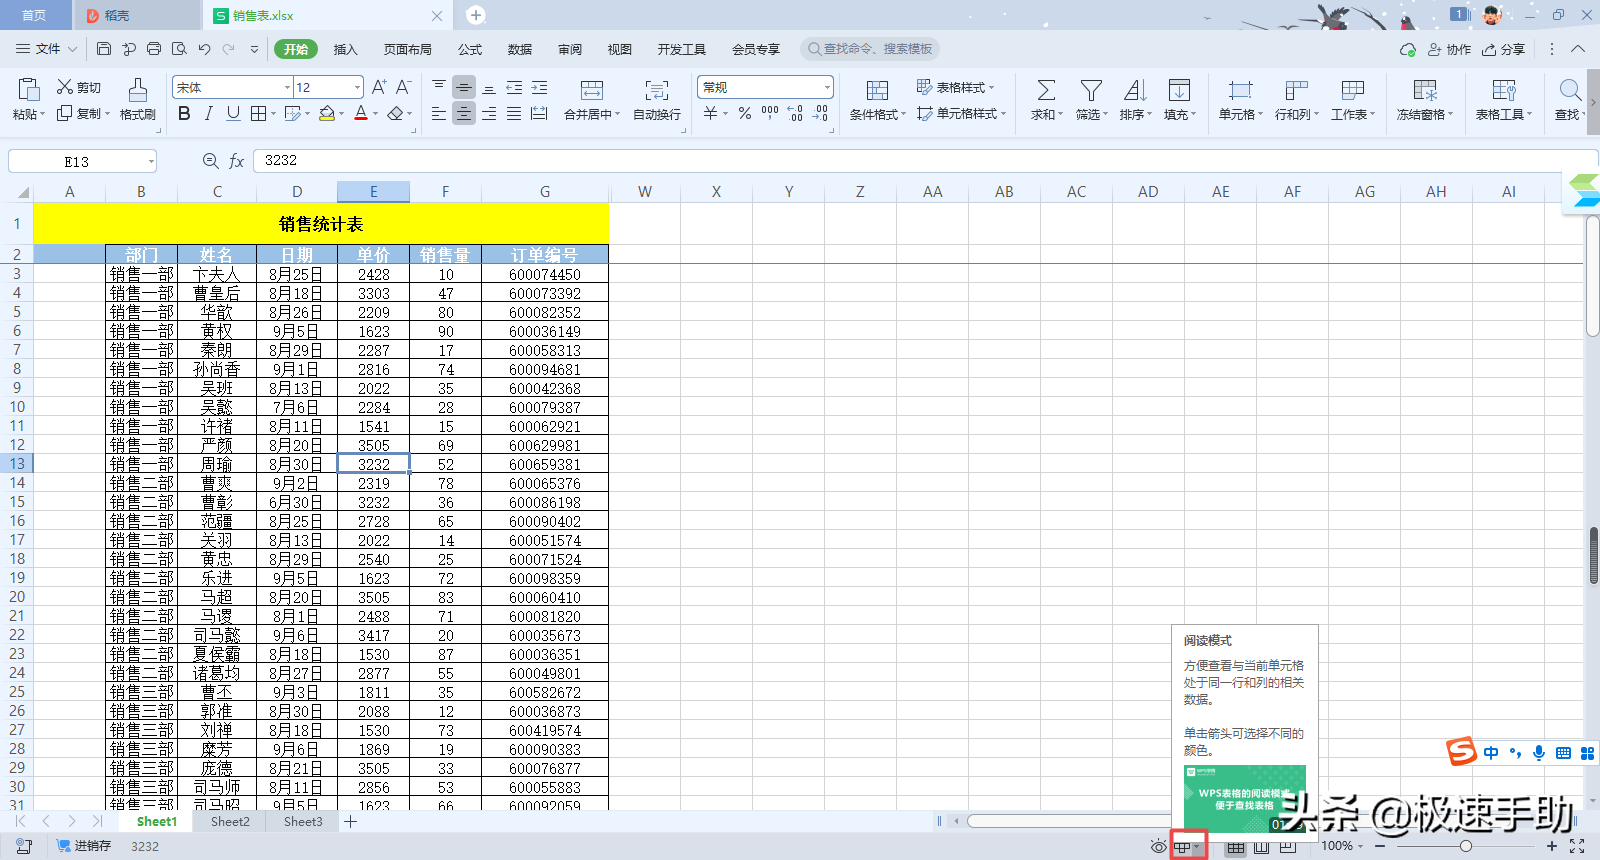The width and height of the screenshot is (1600, 860).
Task: Click the Share (分享) button
Action: (x=1504, y=49)
